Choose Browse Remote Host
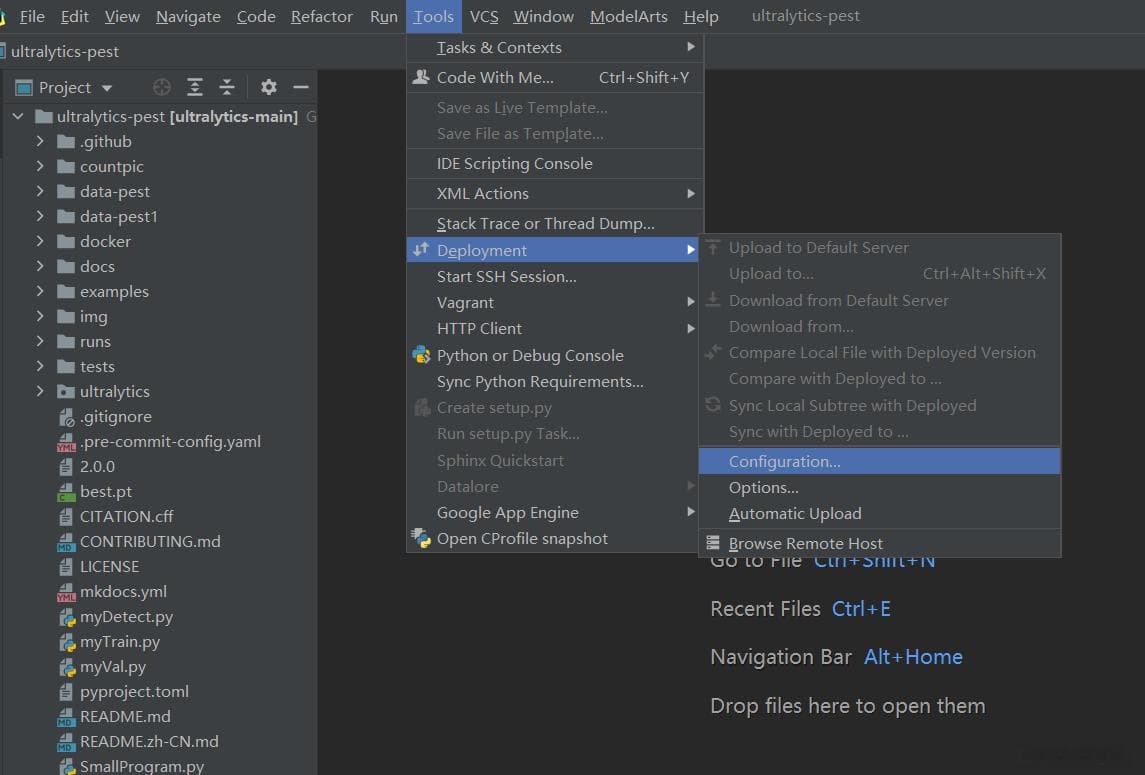1145x775 pixels. click(879, 543)
